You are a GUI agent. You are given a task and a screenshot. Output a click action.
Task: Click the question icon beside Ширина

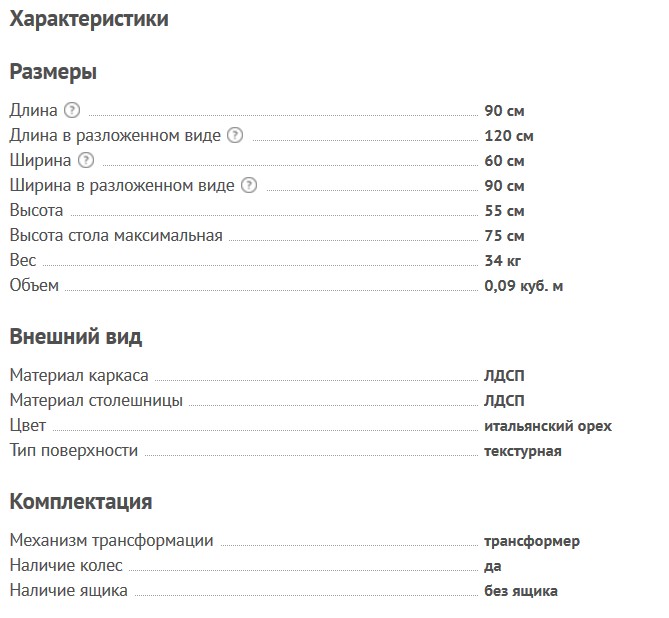click(x=86, y=160)
